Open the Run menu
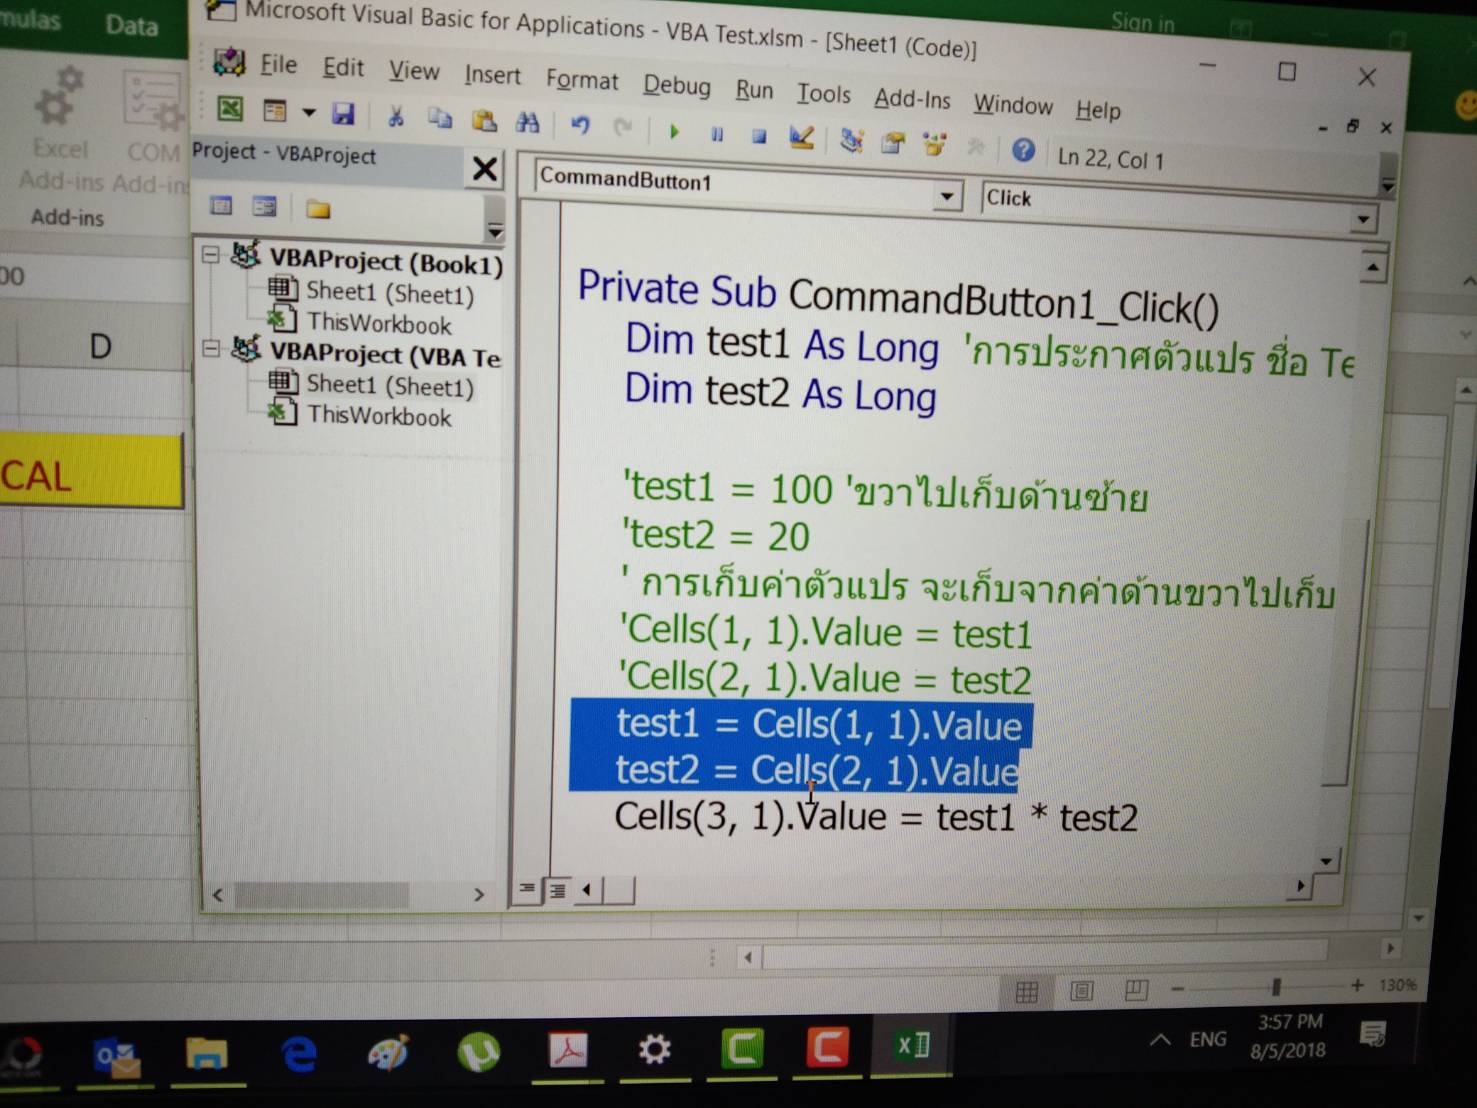1477x1108 pixels. (x=755, y=90)
